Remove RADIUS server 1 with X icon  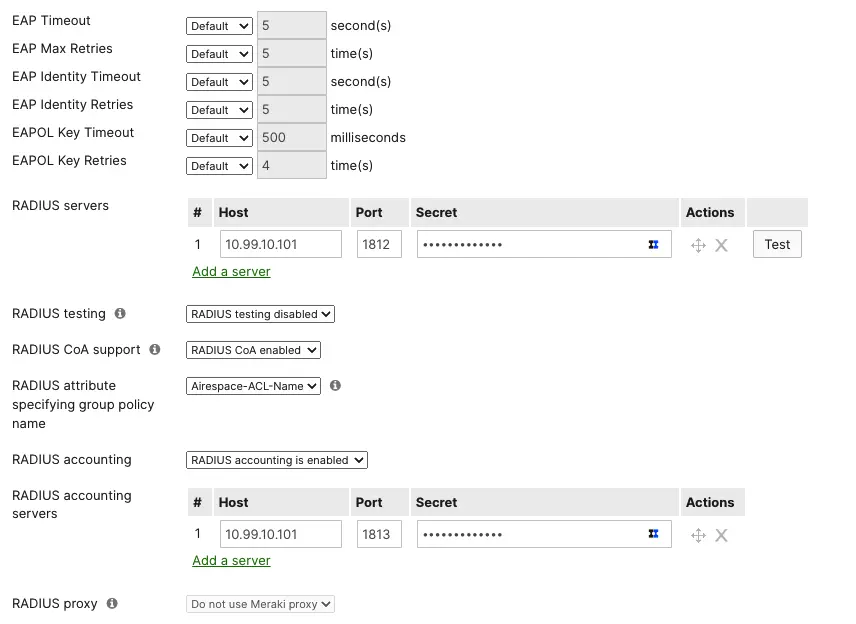coord(721,245)
